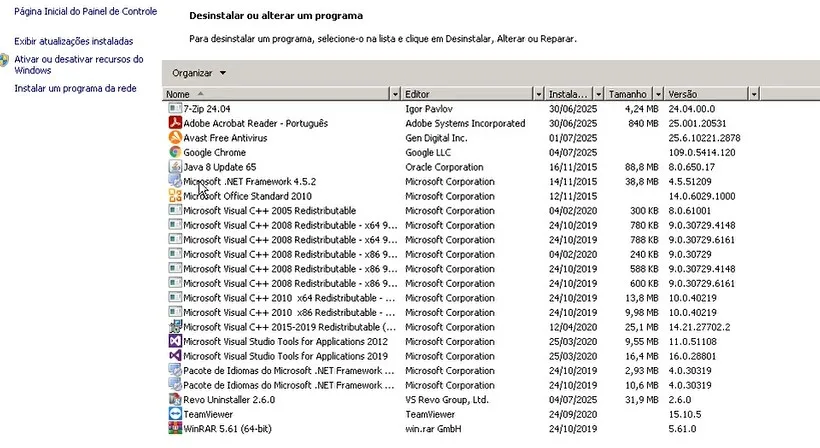Select the Microsoft Office Standard 2010 icon
Image resolution: width=820 pixels, height=448 pixels.
tap(175, 196)
